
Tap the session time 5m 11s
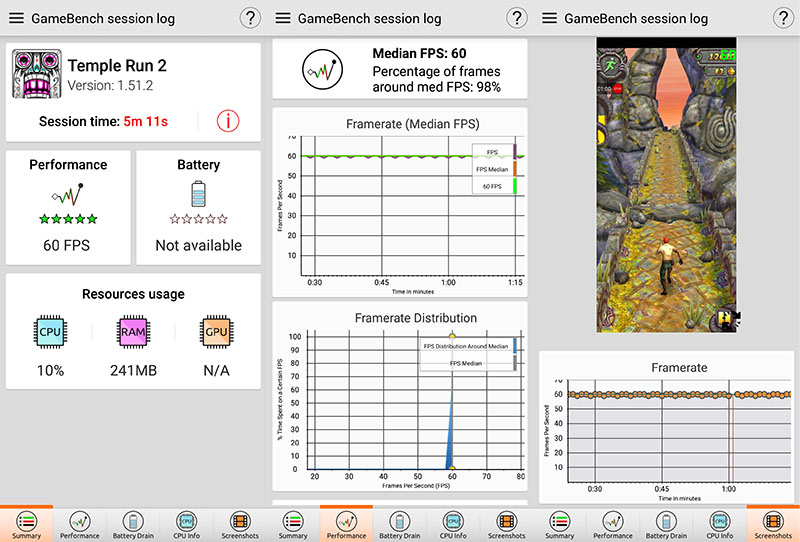[145, 121]
